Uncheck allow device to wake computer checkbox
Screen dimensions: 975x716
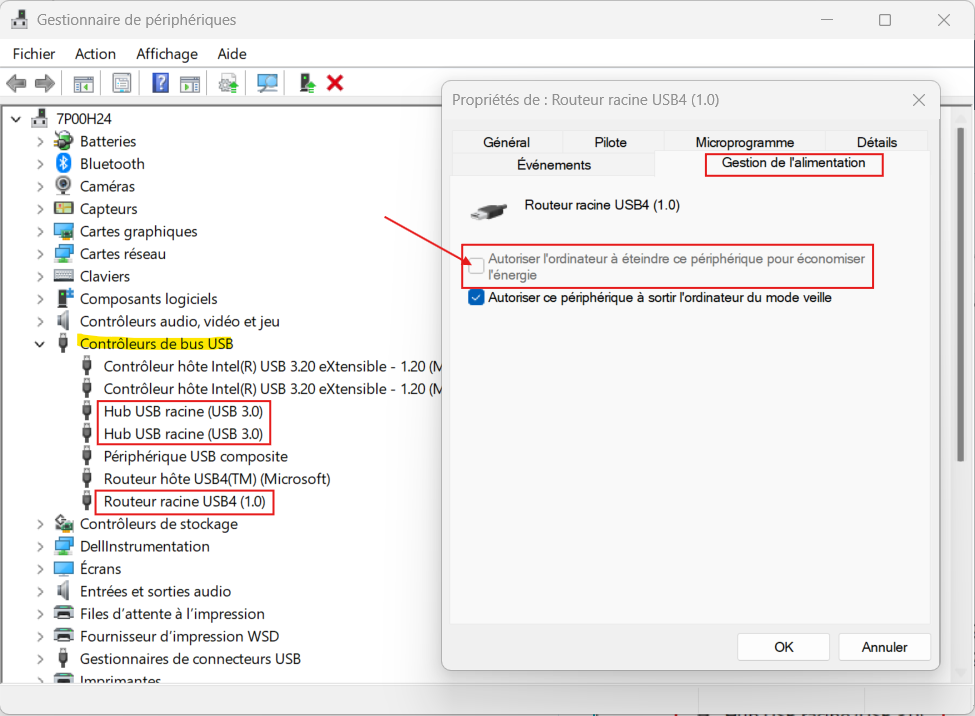[477, 297]
